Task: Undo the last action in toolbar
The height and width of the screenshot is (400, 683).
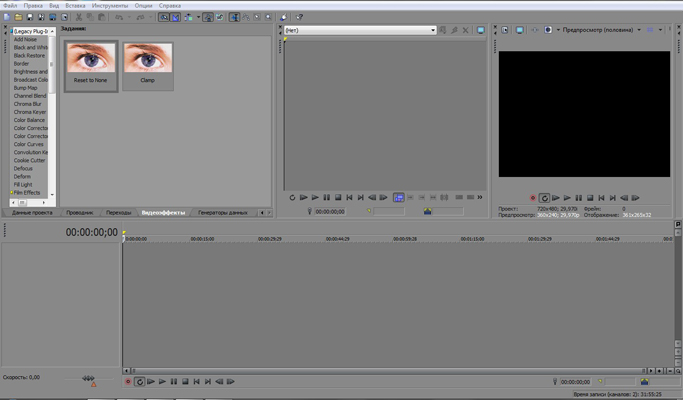Action: (x=119, y=17)
